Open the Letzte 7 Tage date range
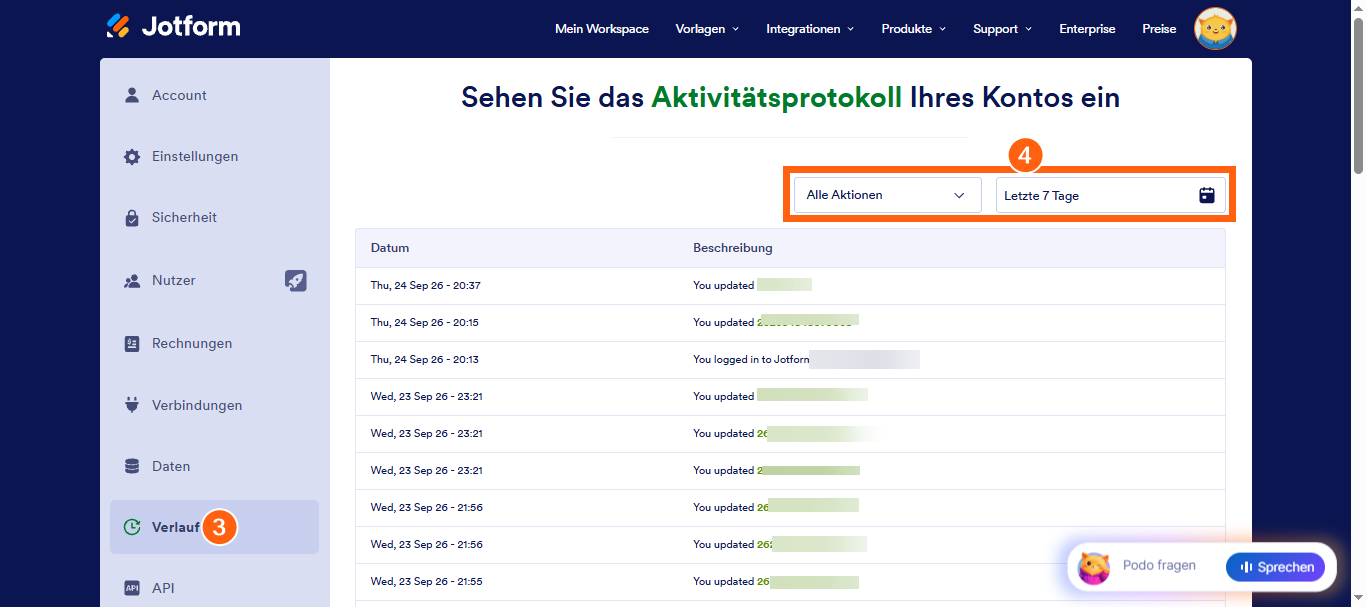 pyautogui.click(x=1111, y=195)
